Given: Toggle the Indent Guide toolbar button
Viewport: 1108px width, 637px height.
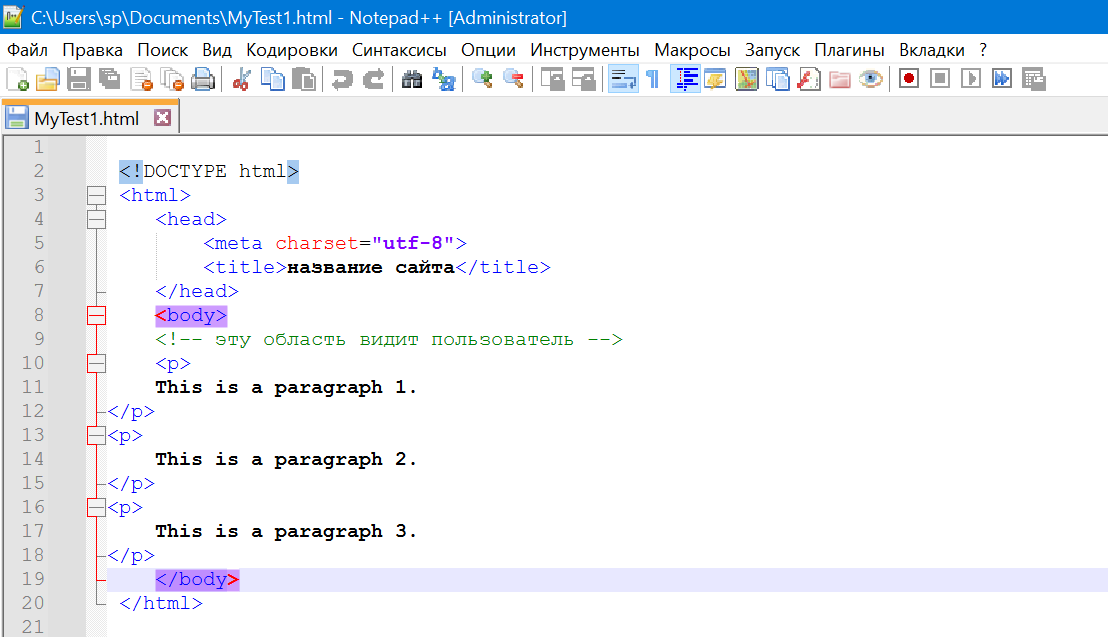Looking at the screenshot, I should tap(685, 79).
